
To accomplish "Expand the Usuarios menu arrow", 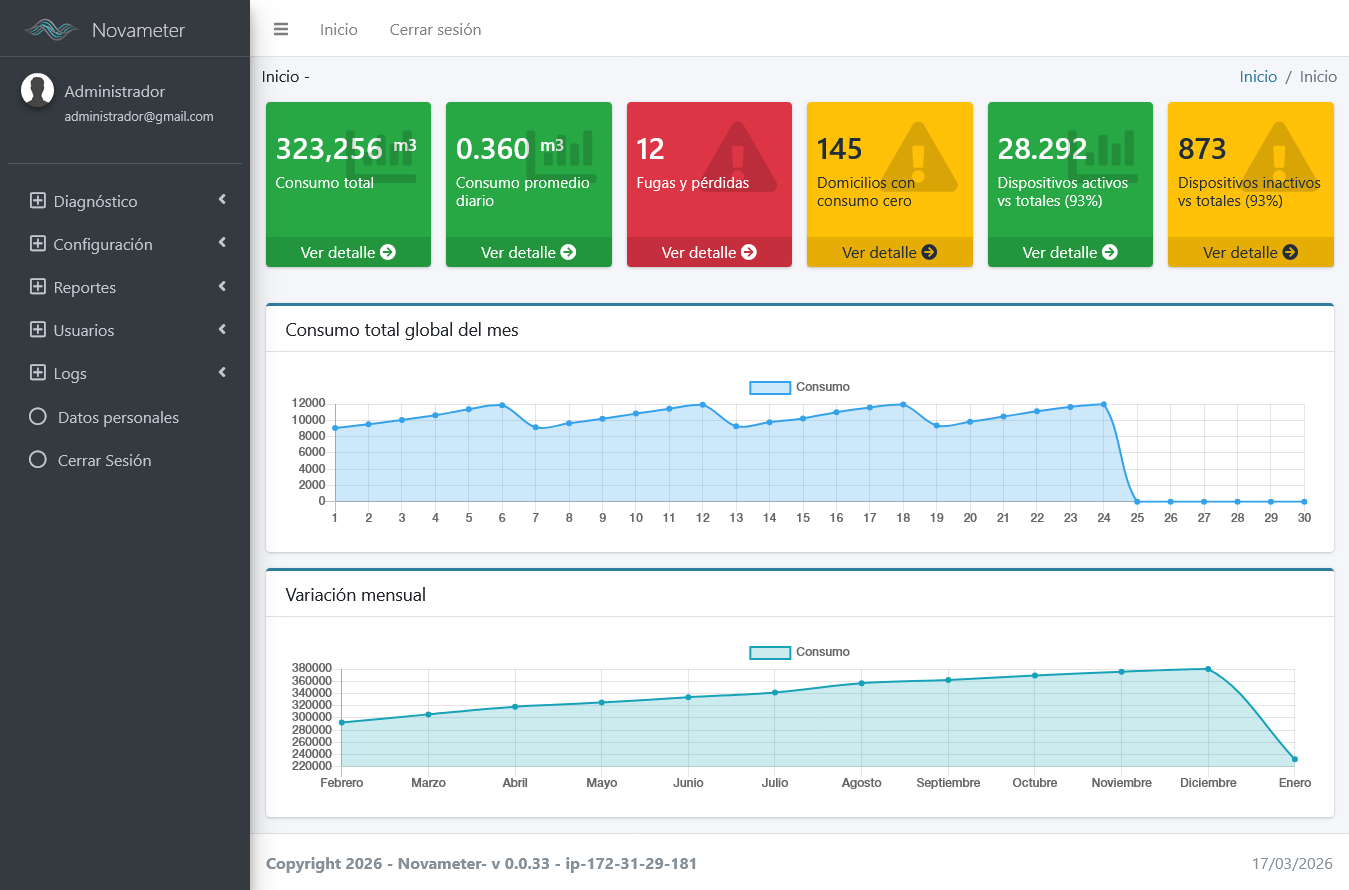I will [x=222, y=329].
